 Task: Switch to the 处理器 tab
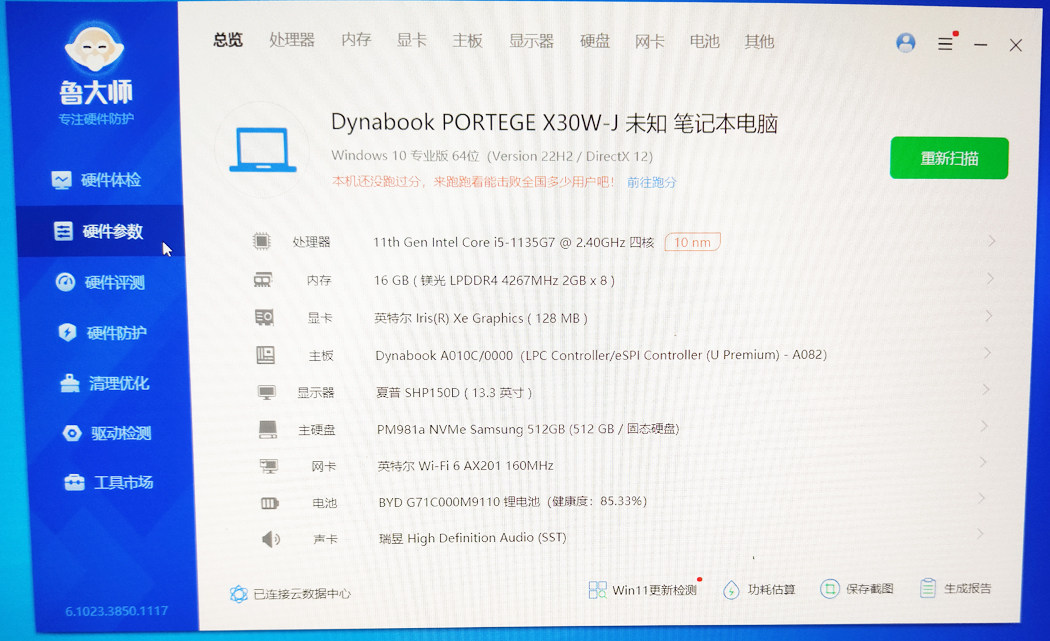(x=292, y=40)
